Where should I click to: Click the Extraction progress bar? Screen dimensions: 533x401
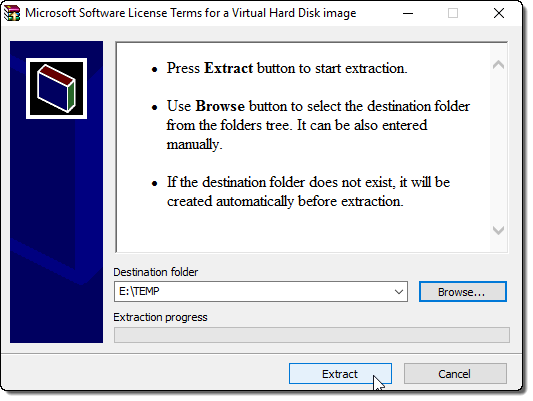pos(312,335)
